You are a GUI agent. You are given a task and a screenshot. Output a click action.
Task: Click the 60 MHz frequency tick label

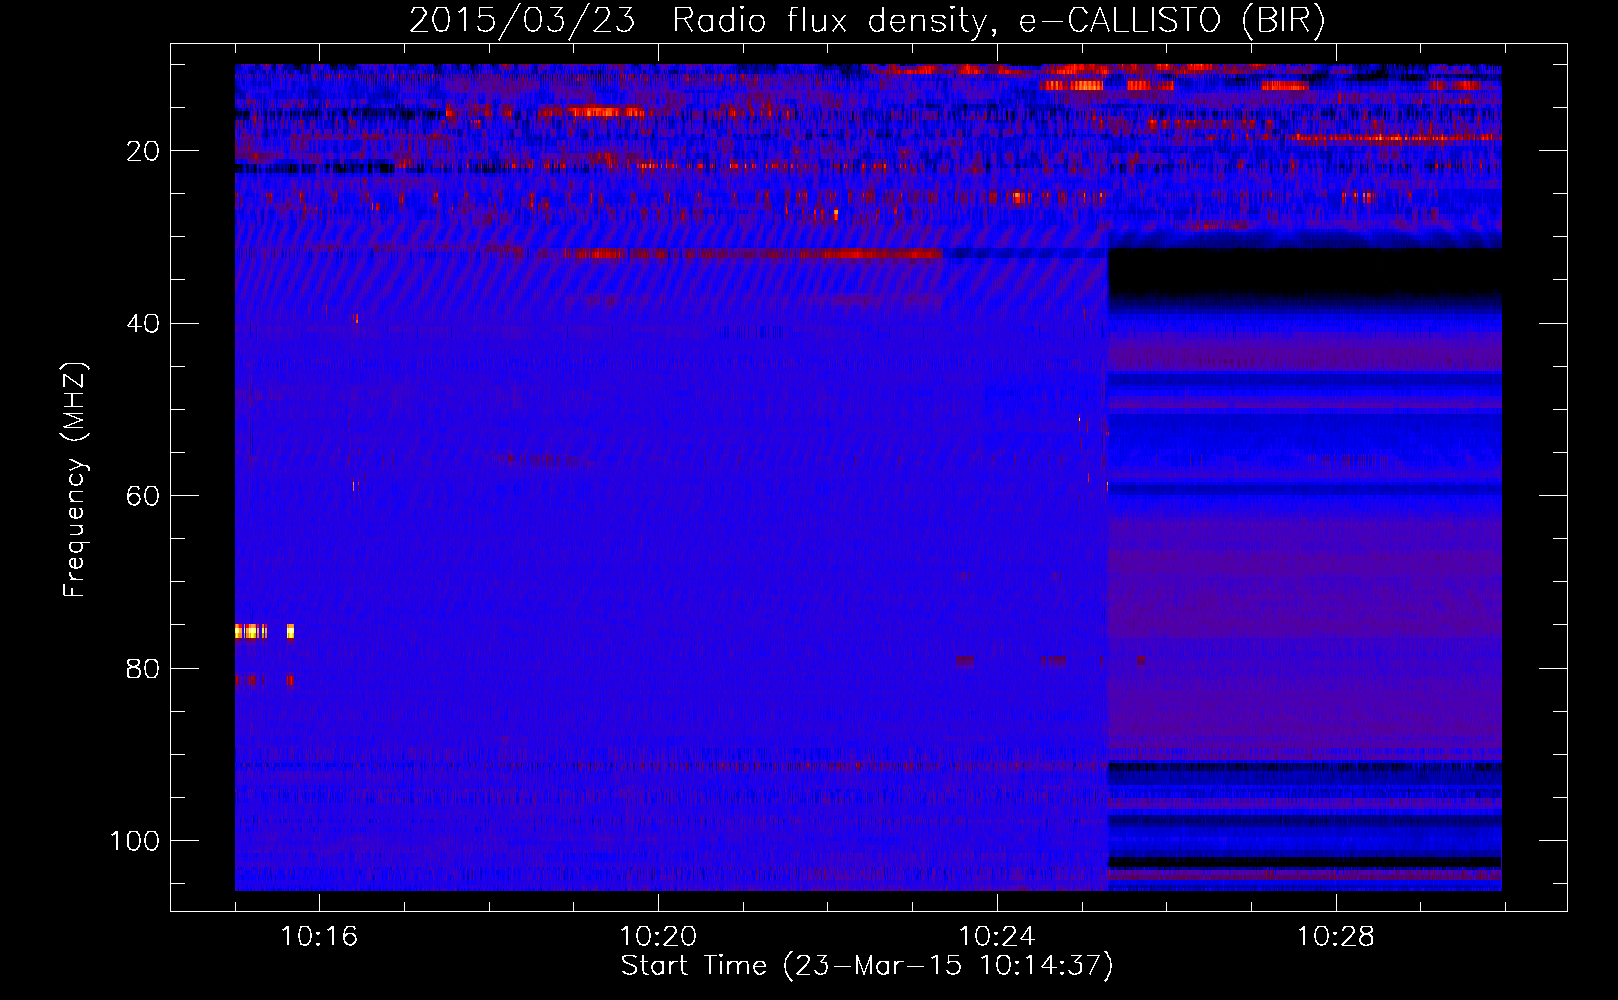click(143, 497)
